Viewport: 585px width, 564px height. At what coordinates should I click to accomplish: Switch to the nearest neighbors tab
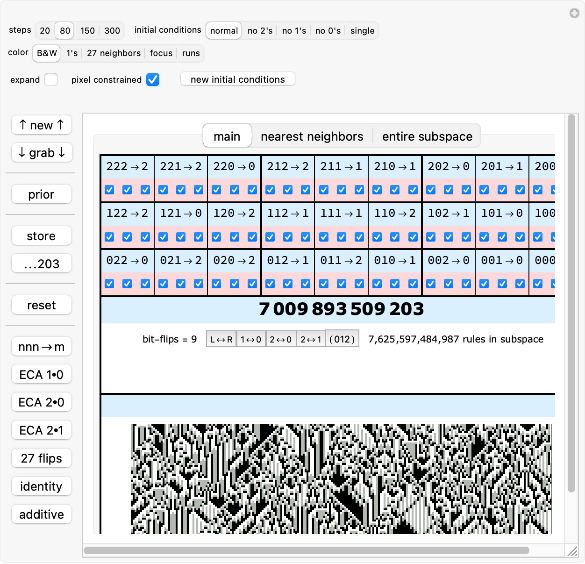click(312, 137)
